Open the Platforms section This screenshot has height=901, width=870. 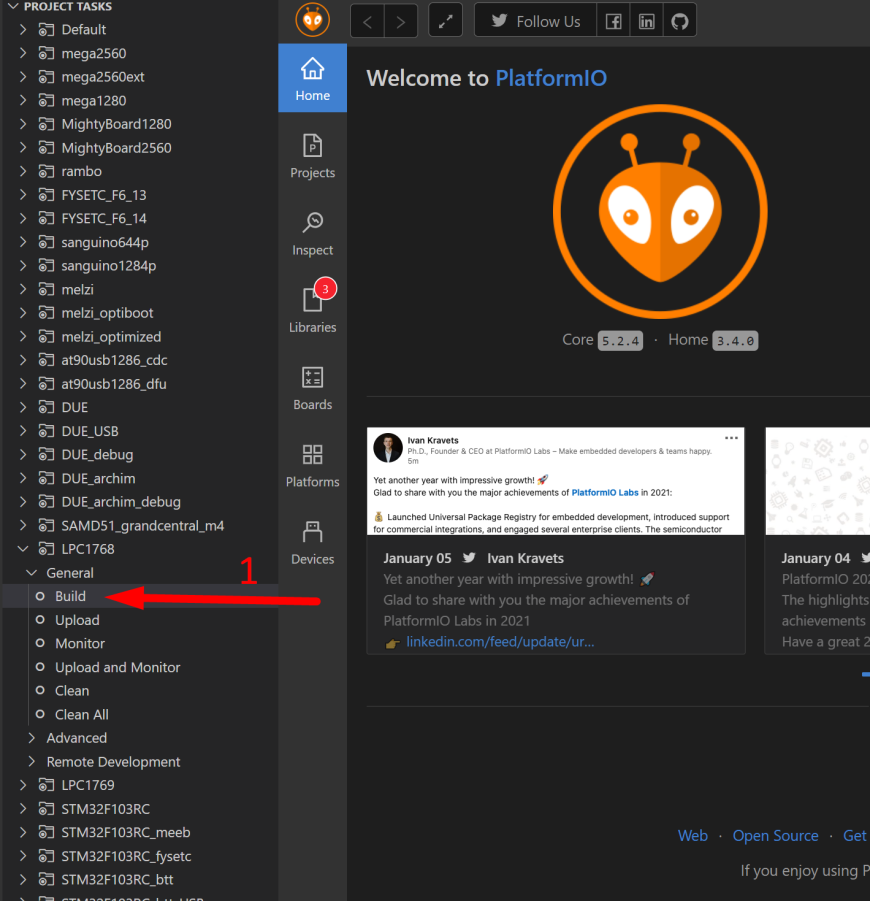point(313,465)
